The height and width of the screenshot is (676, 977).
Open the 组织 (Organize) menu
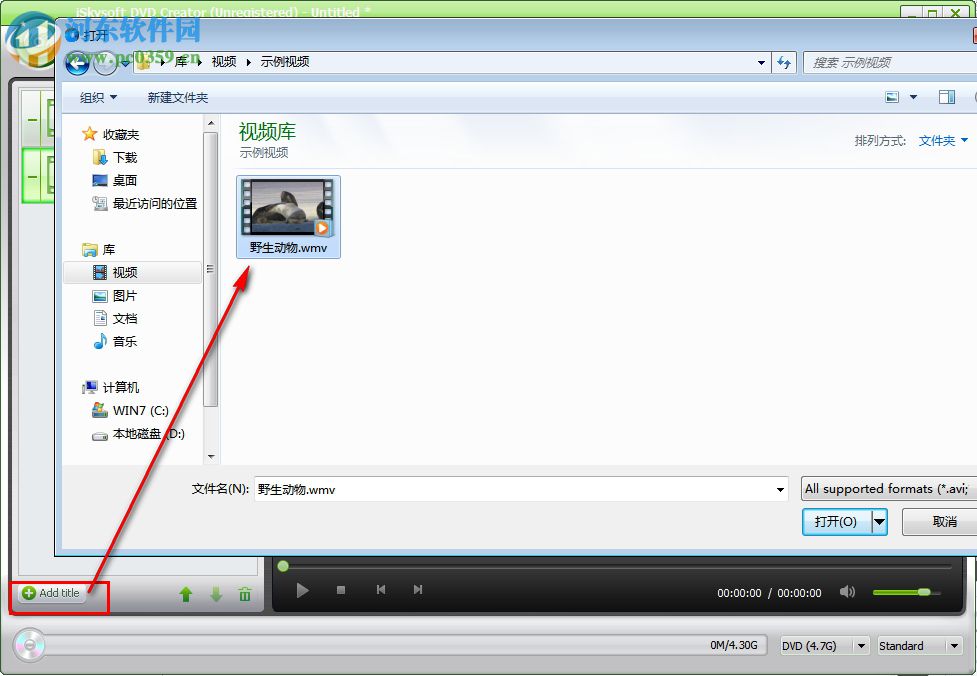(x=97, y=97)
